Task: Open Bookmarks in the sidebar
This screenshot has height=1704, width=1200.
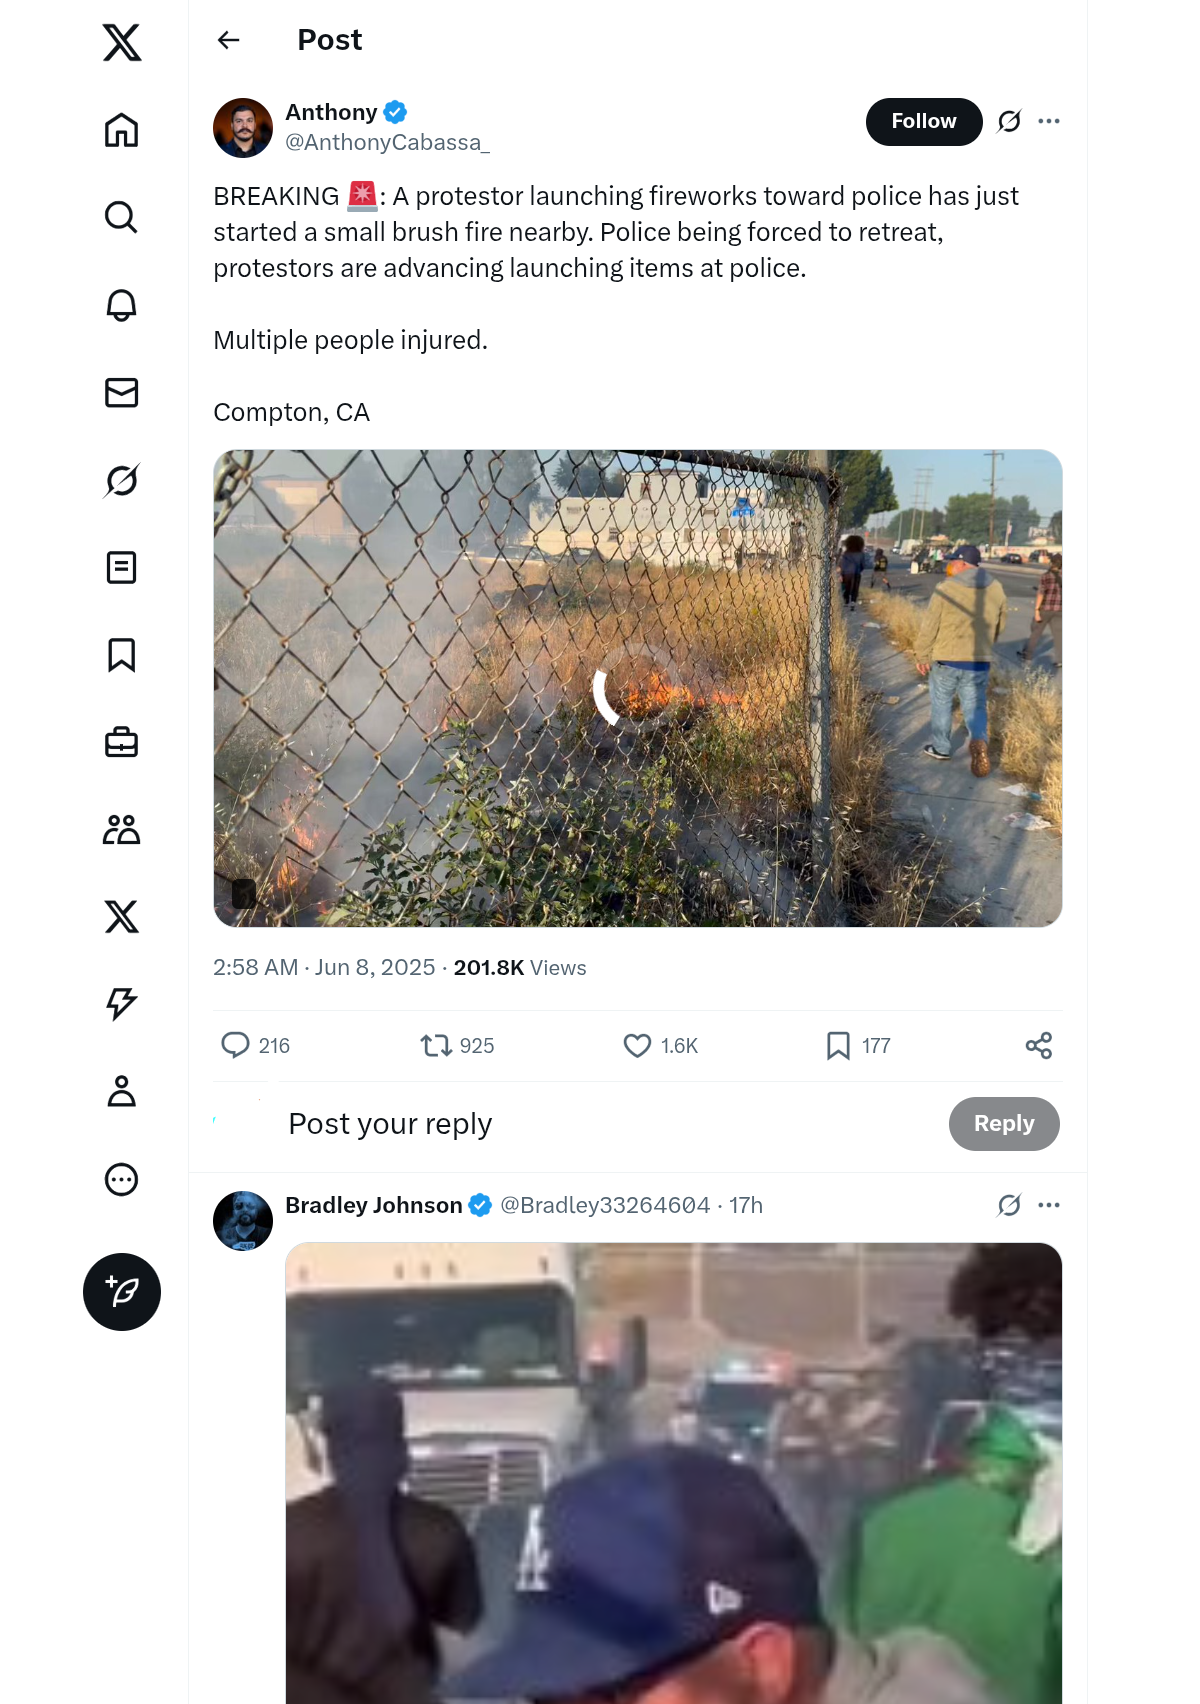Action: click(121, 655)
